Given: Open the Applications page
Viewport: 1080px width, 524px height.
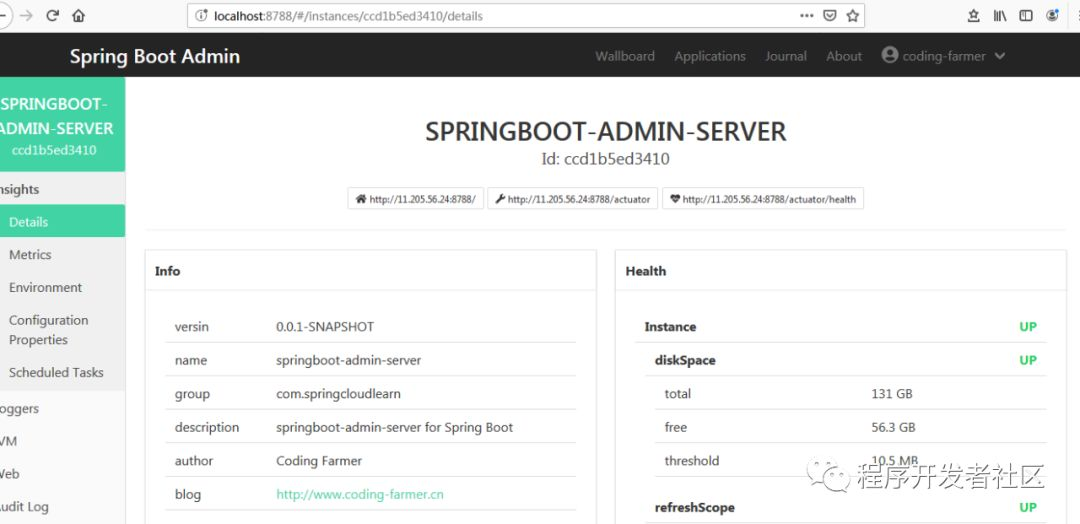Looking at the screenshot, I should 710,56.
